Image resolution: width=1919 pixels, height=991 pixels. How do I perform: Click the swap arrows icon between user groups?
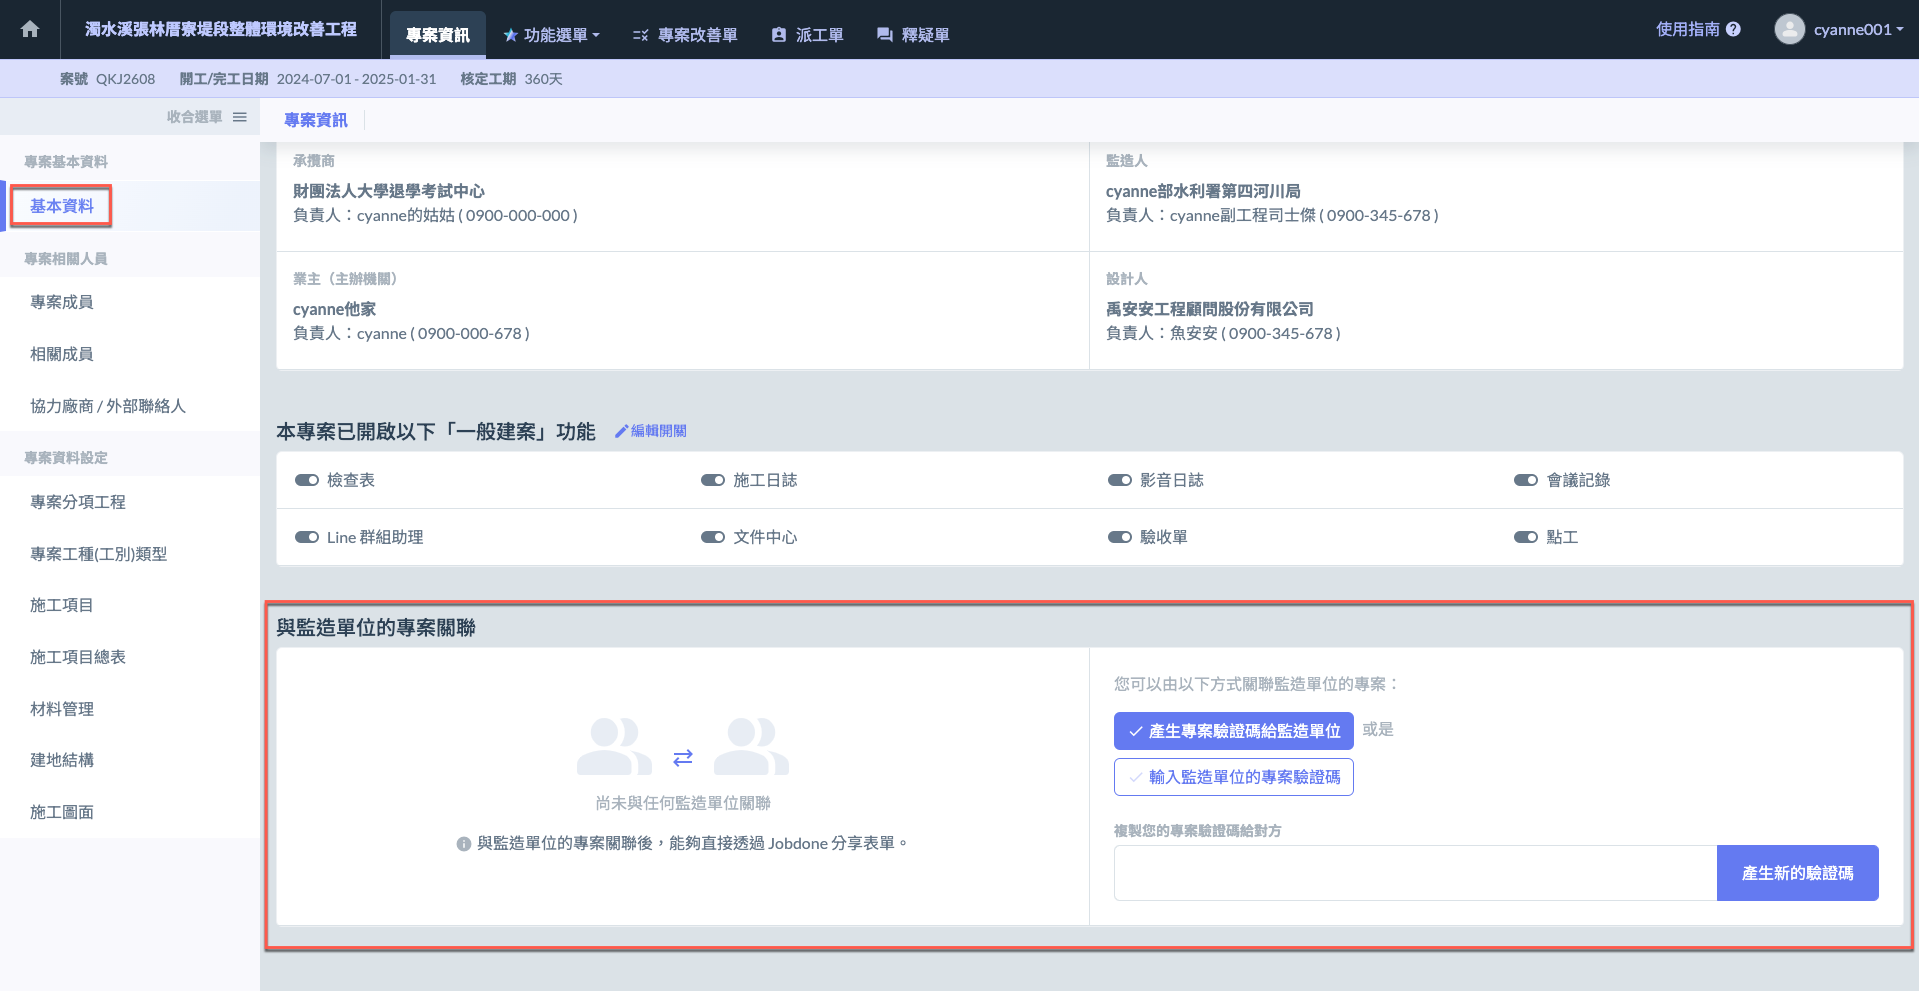point(683,758)
